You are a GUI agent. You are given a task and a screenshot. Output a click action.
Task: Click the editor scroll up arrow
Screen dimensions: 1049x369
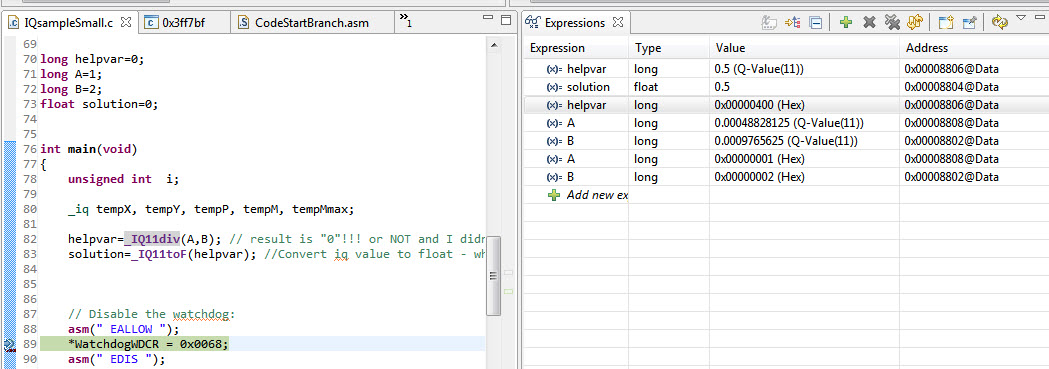tap(494, 45)
